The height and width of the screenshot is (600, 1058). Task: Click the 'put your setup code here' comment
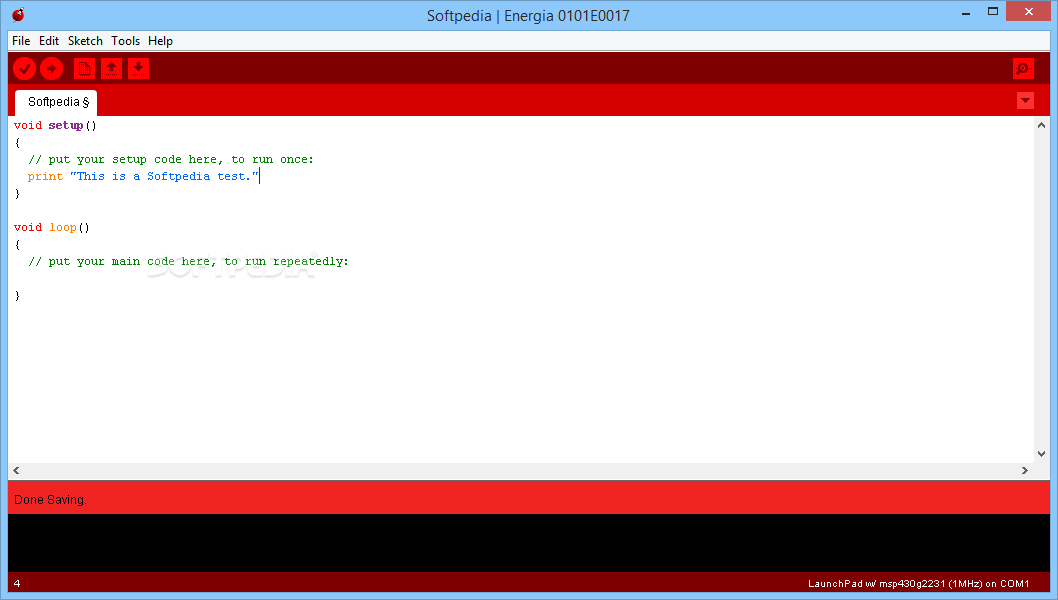point(171,159)
